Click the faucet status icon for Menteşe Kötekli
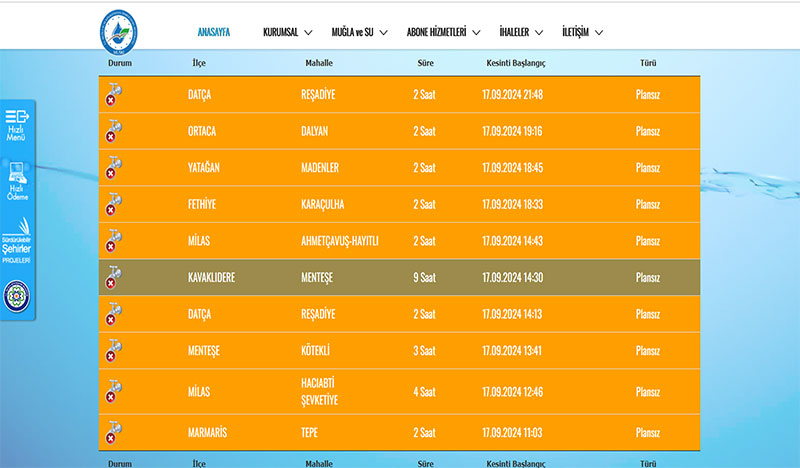Screen dimensions: 800x468 pos(112,351)
